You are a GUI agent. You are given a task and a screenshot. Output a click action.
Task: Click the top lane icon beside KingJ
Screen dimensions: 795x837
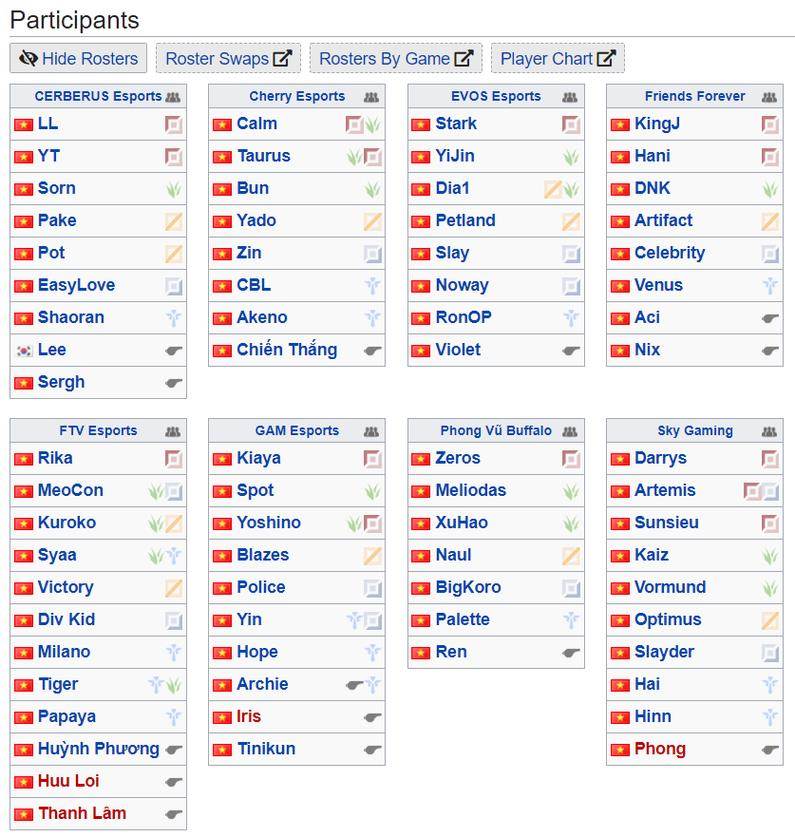(769, 125)
